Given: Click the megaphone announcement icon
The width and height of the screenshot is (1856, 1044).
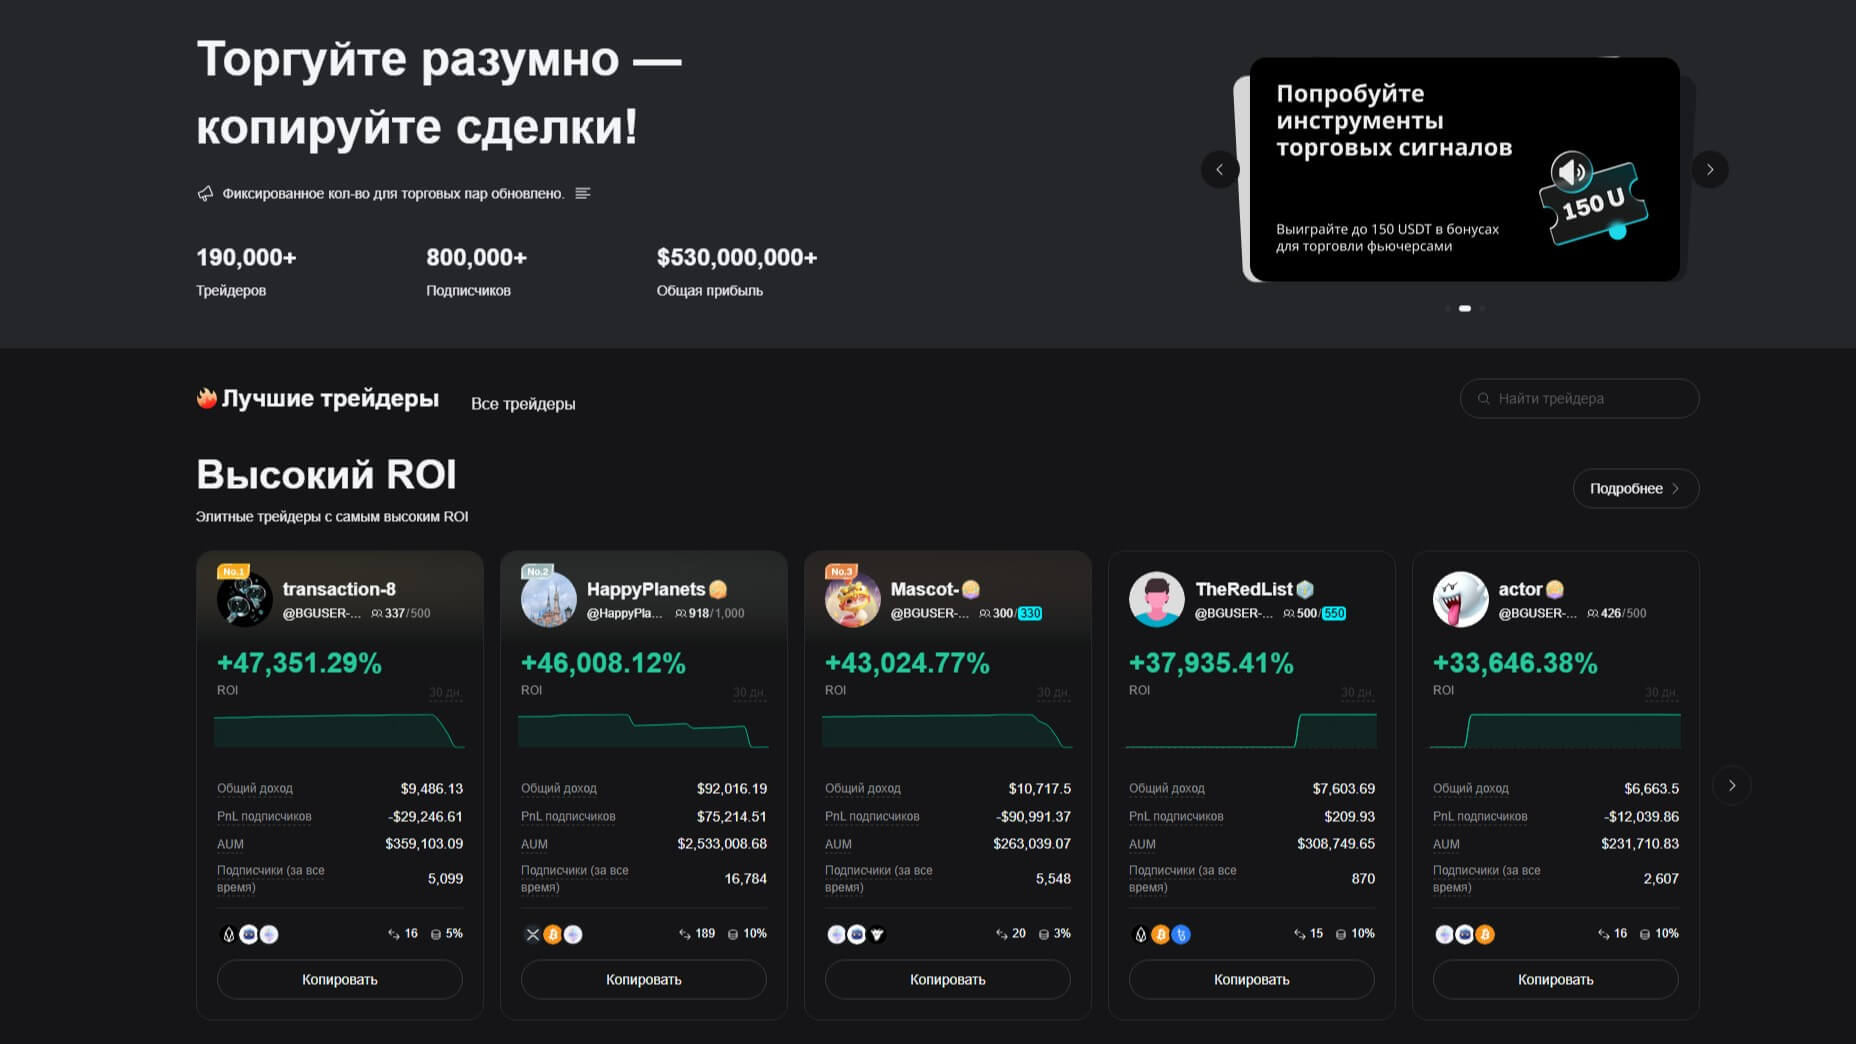Looking at the screenshot, I should (205, 193).
